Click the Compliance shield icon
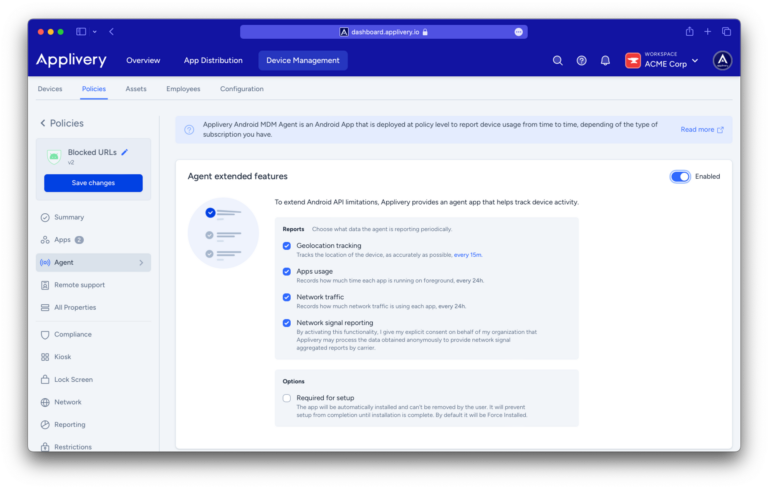The height and width of the screenshot is (488, 768). click(45, 335)
